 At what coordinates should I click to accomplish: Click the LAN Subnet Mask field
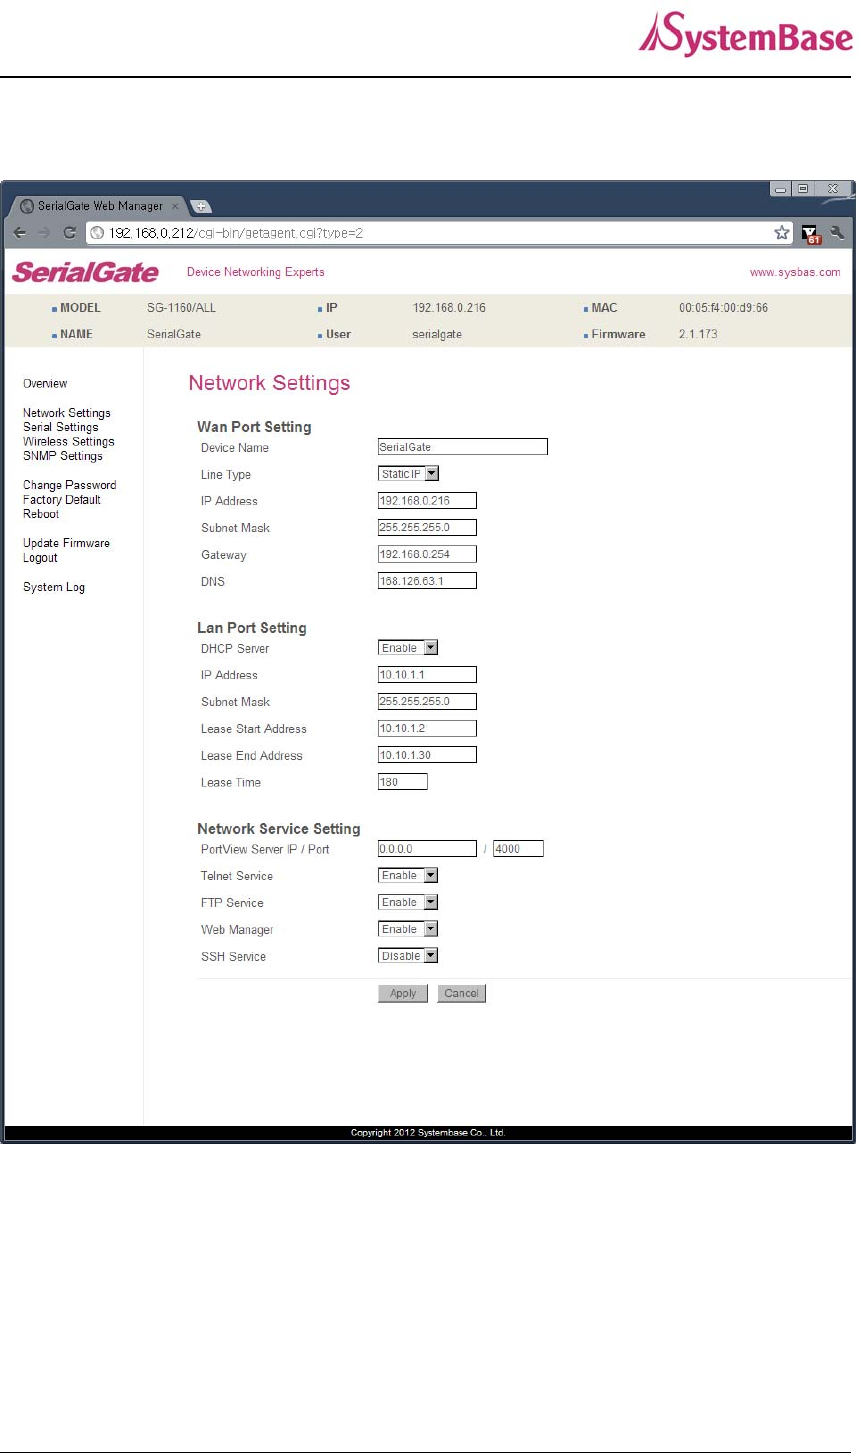point(427,702)
